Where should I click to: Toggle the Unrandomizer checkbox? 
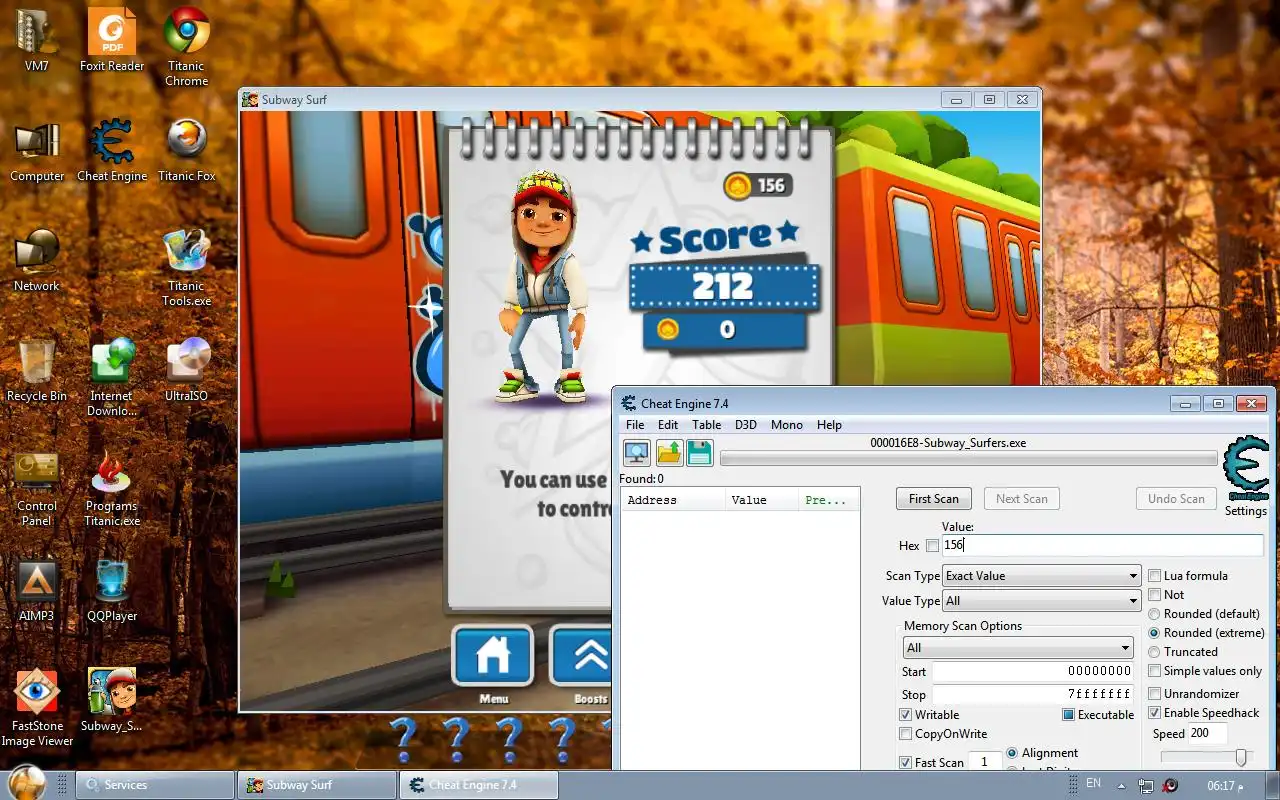(x=1155, y=694)
